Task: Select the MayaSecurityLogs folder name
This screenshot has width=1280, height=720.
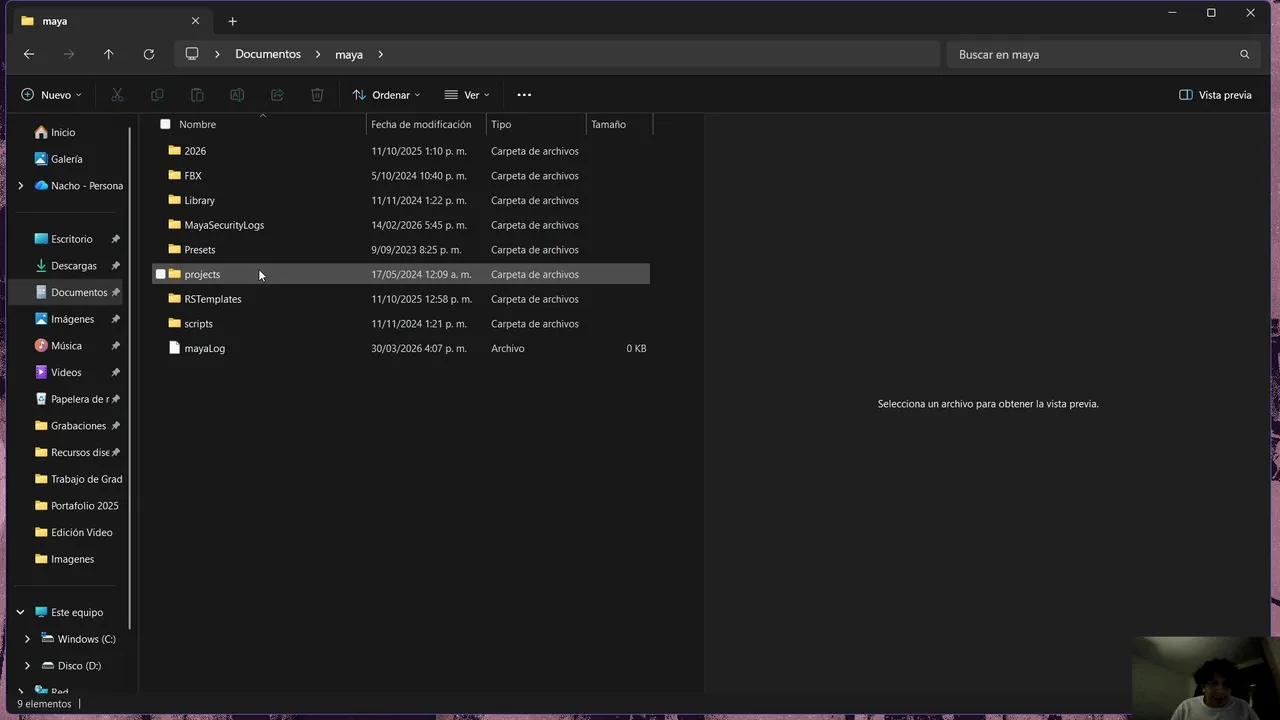Action: point(224,225)
